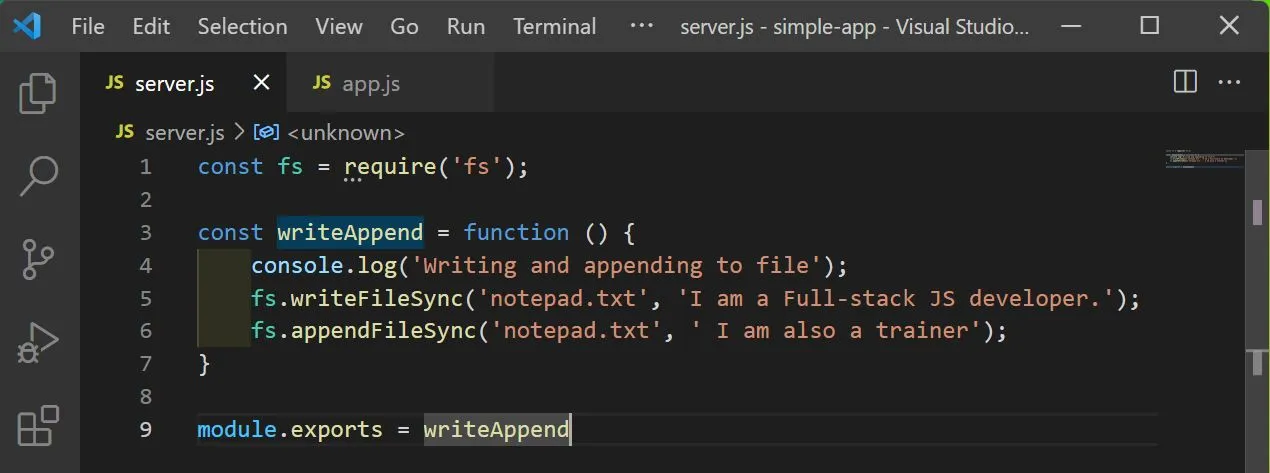Screen dimensions: 1270x473
Task: Open the Run and Debug view icon
Action: point(39,343)
